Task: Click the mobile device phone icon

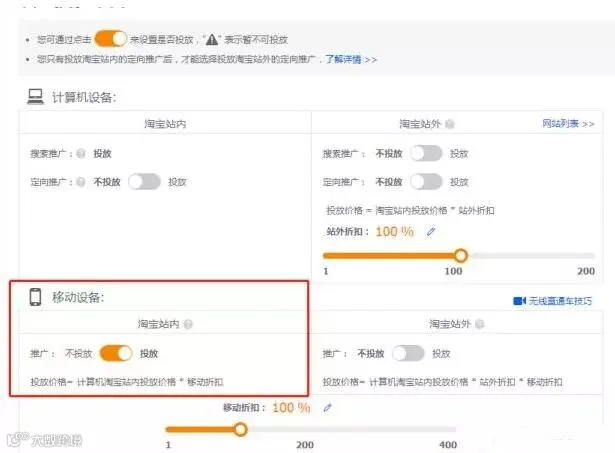Action: point(35,297)
